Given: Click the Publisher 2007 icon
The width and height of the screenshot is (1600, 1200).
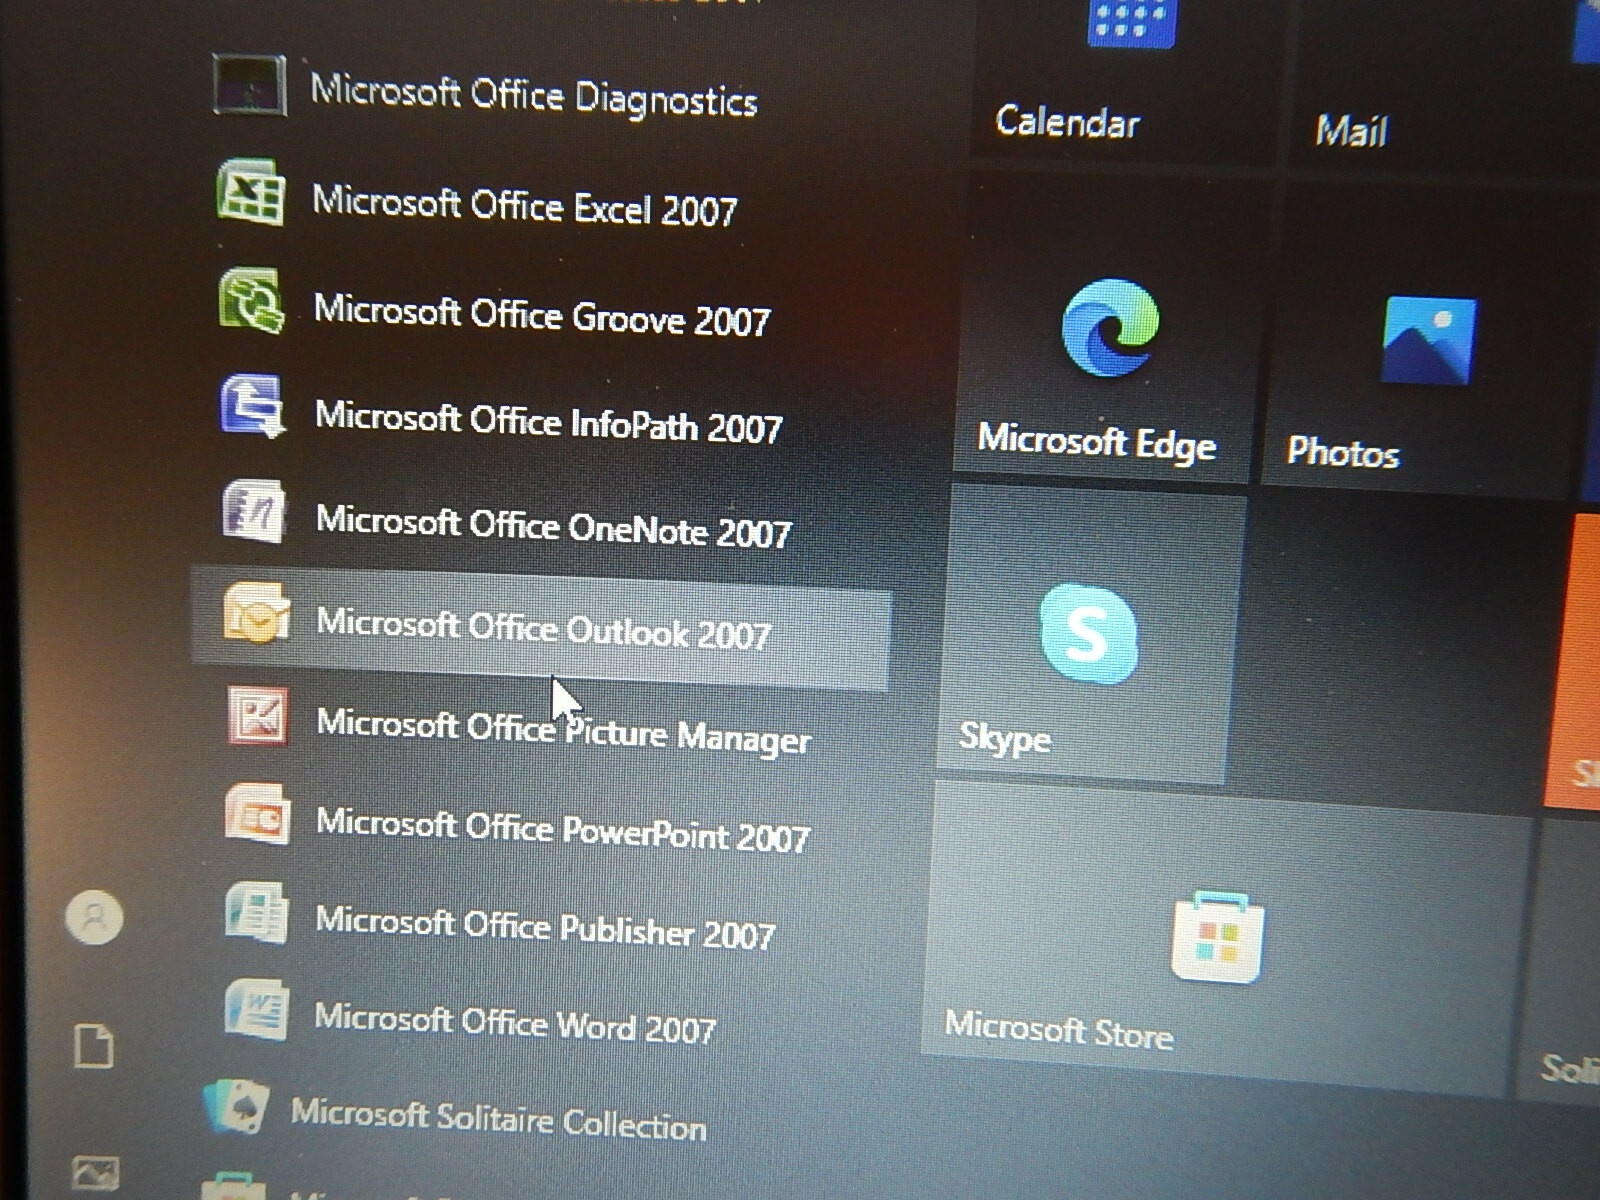Looking at the screenshot, I should (x=256, y=912).
